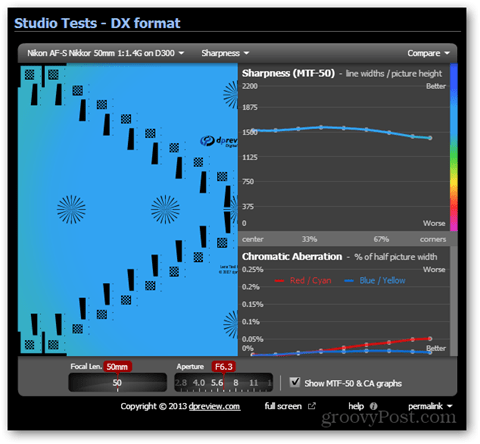Set aperture slider to 4.0

199,383
